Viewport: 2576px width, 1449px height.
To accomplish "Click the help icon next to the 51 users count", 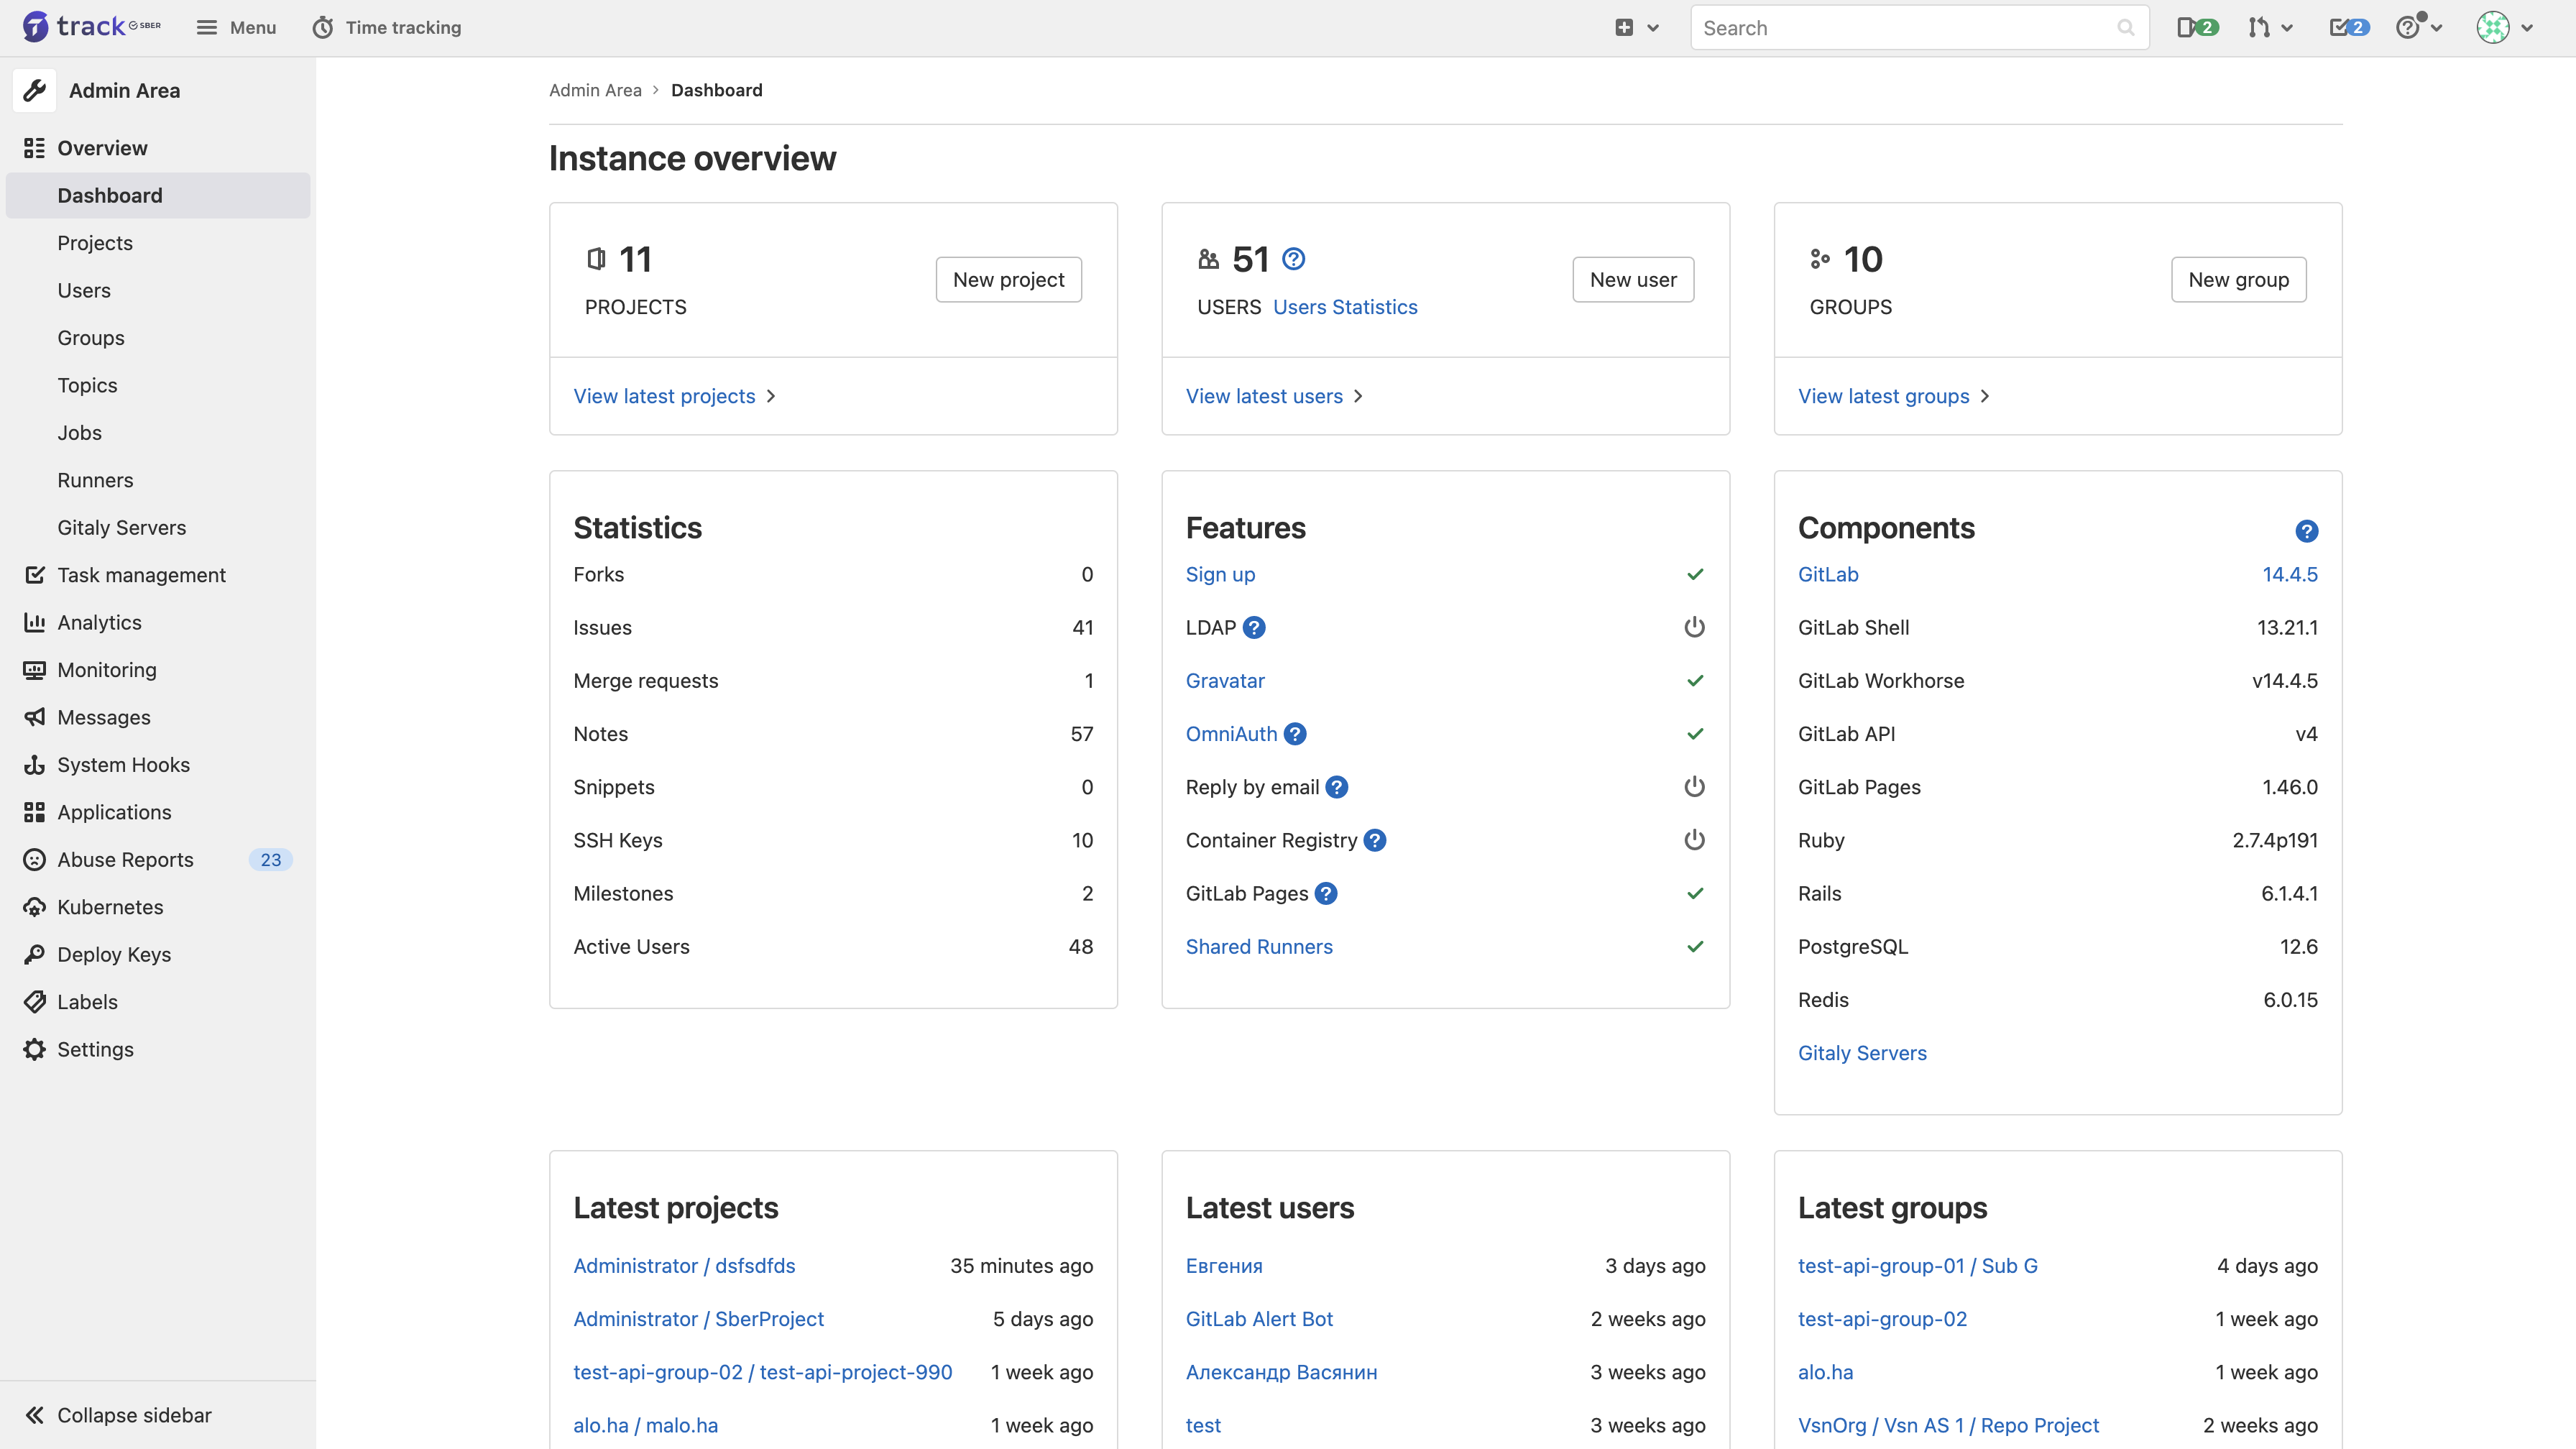I will (x=1293, y=259).
